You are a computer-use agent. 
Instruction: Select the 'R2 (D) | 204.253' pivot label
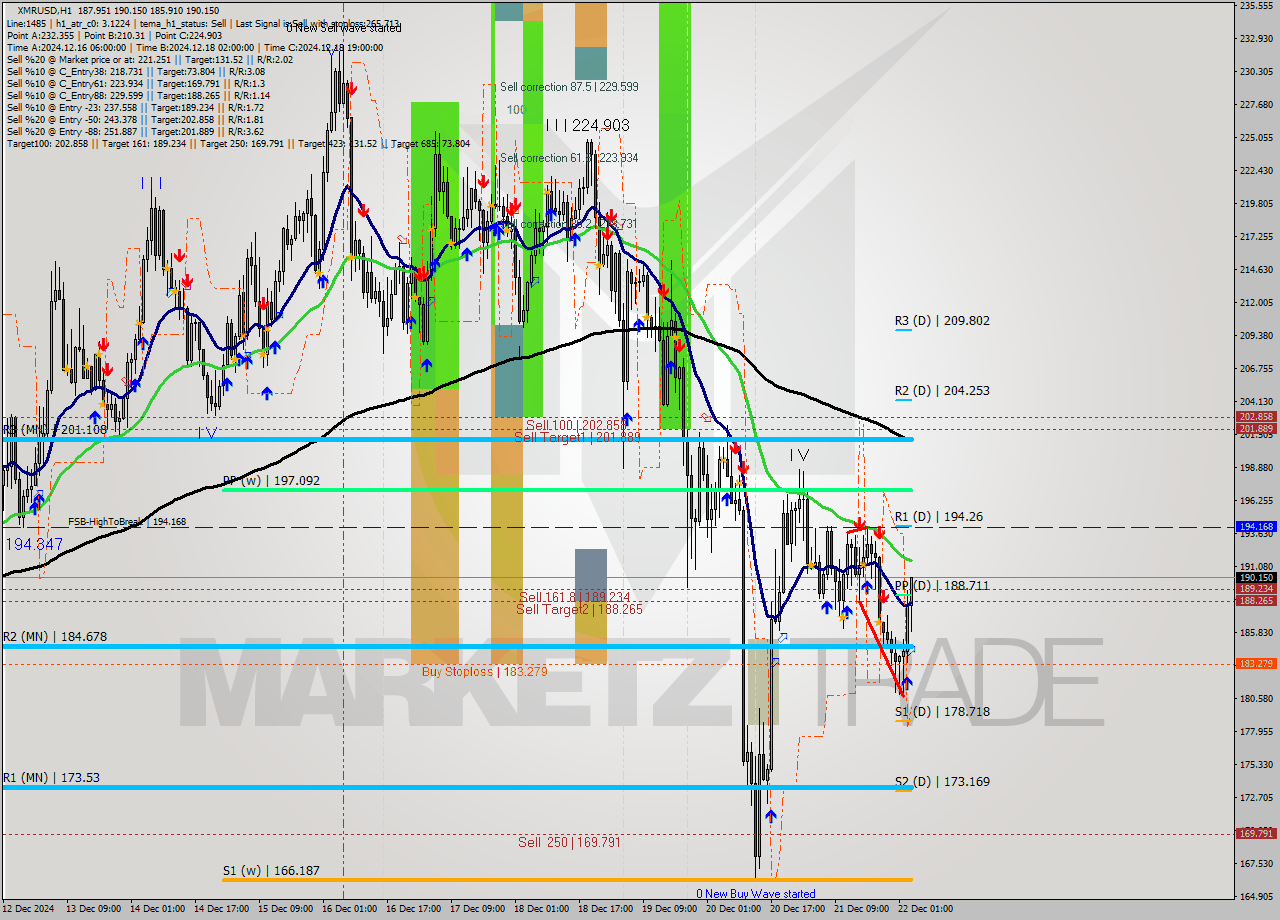(x=942, y=391)
